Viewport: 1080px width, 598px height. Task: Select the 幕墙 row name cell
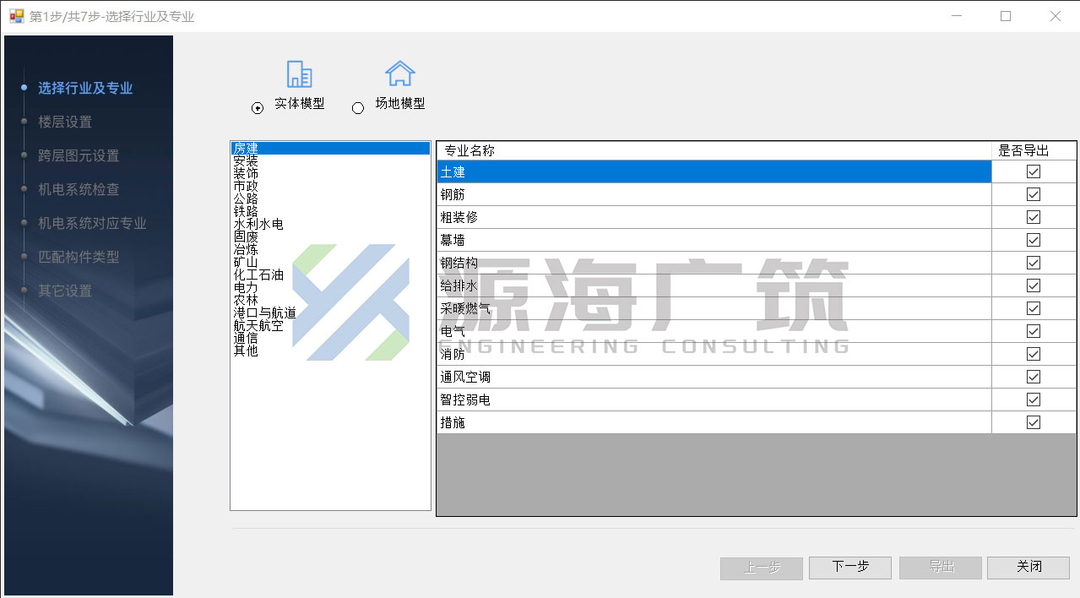pos(714,240)
